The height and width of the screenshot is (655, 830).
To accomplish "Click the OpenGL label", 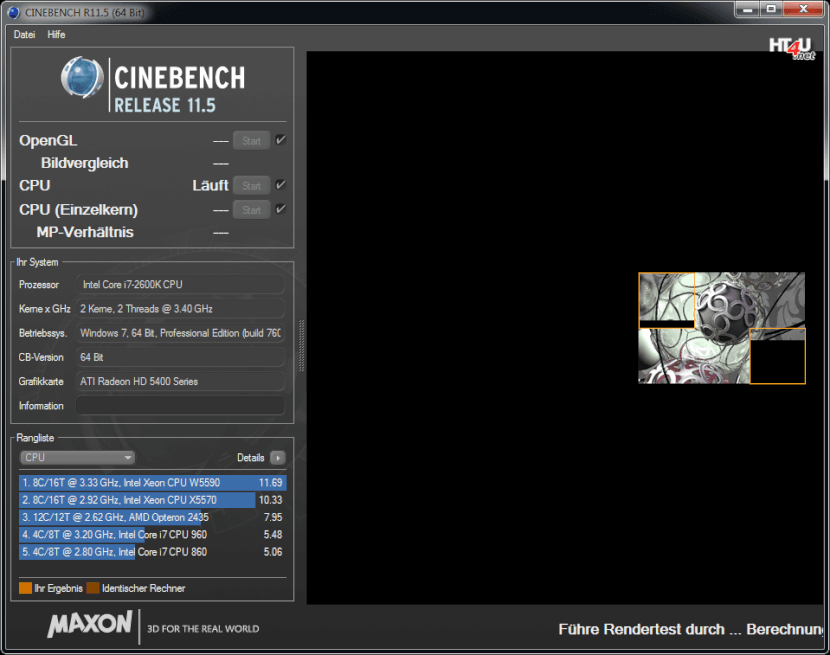I will click(48, 141).
